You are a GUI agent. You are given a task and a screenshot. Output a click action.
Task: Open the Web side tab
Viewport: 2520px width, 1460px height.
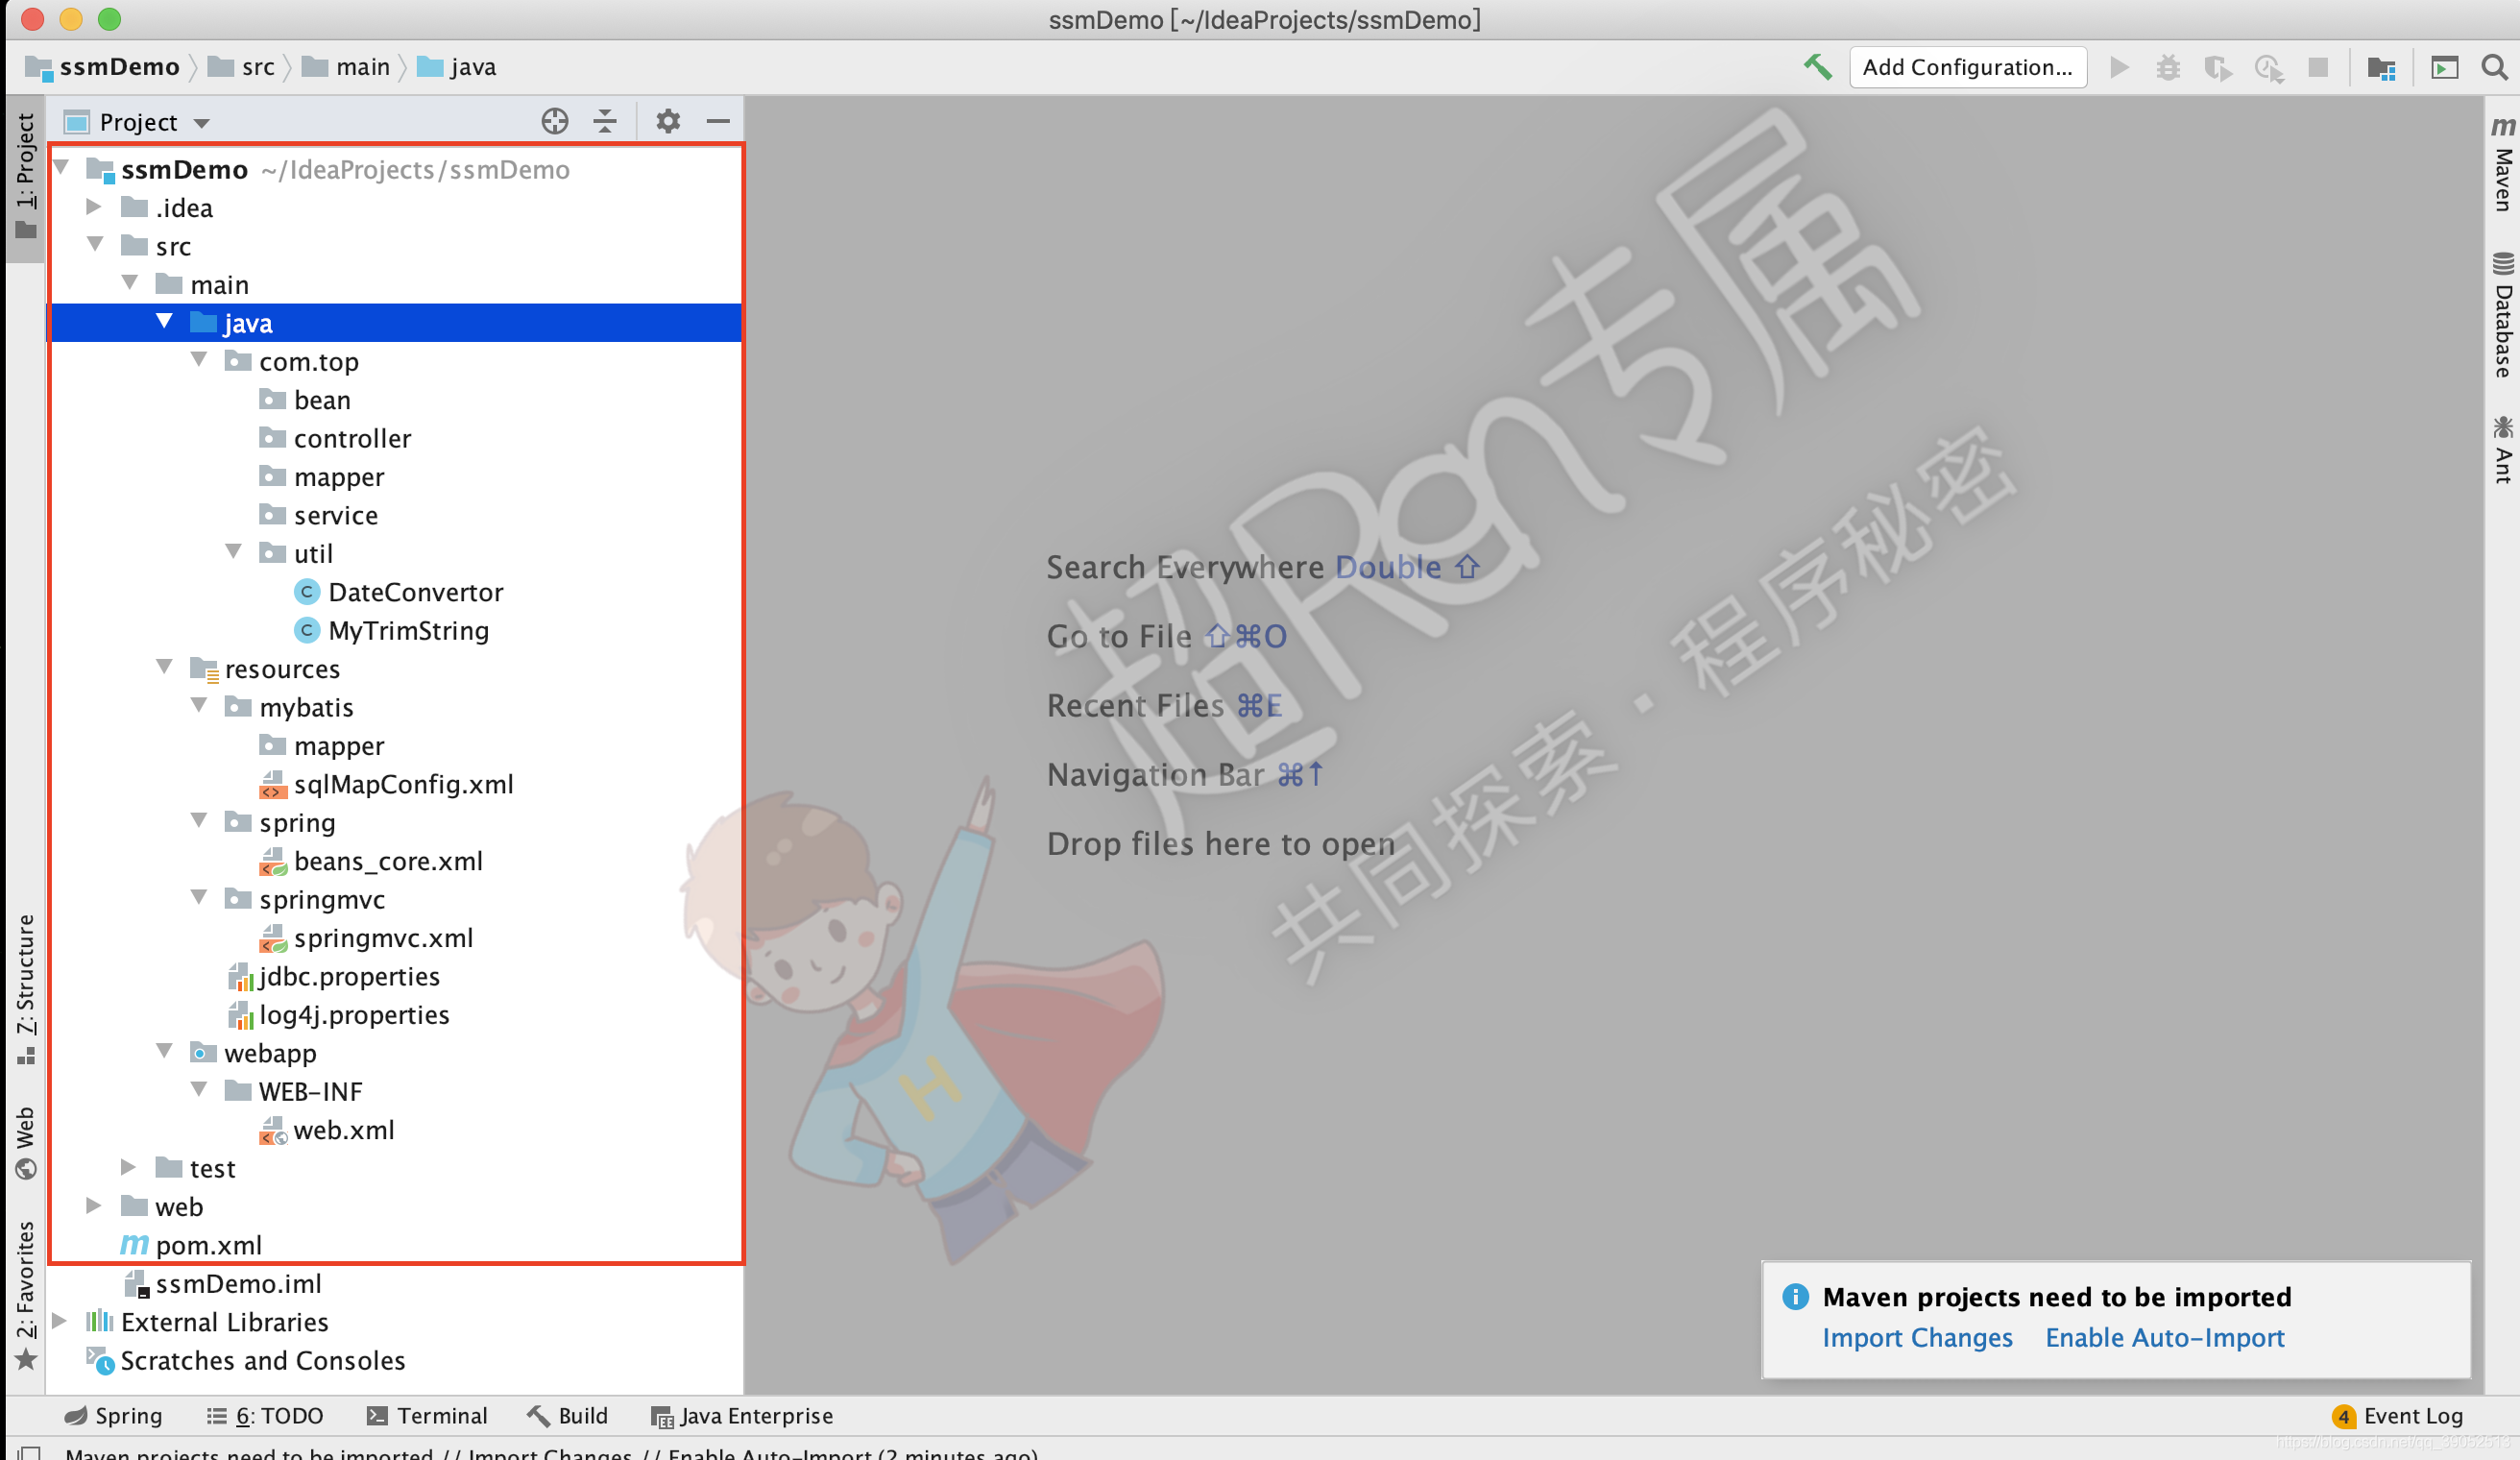(x=25, y=1143)
